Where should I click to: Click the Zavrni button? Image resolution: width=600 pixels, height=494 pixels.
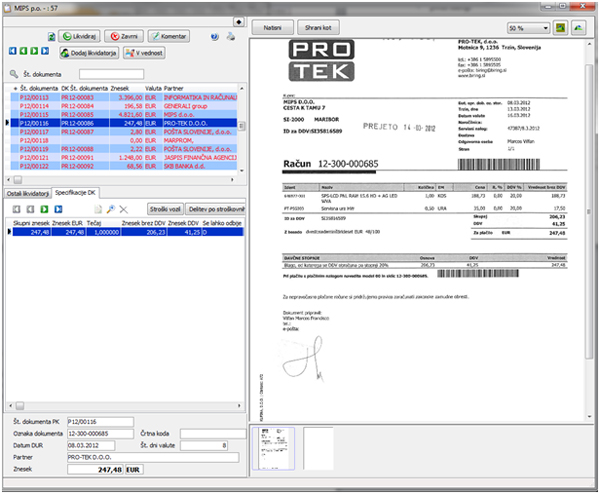click(x=124, y=36)
